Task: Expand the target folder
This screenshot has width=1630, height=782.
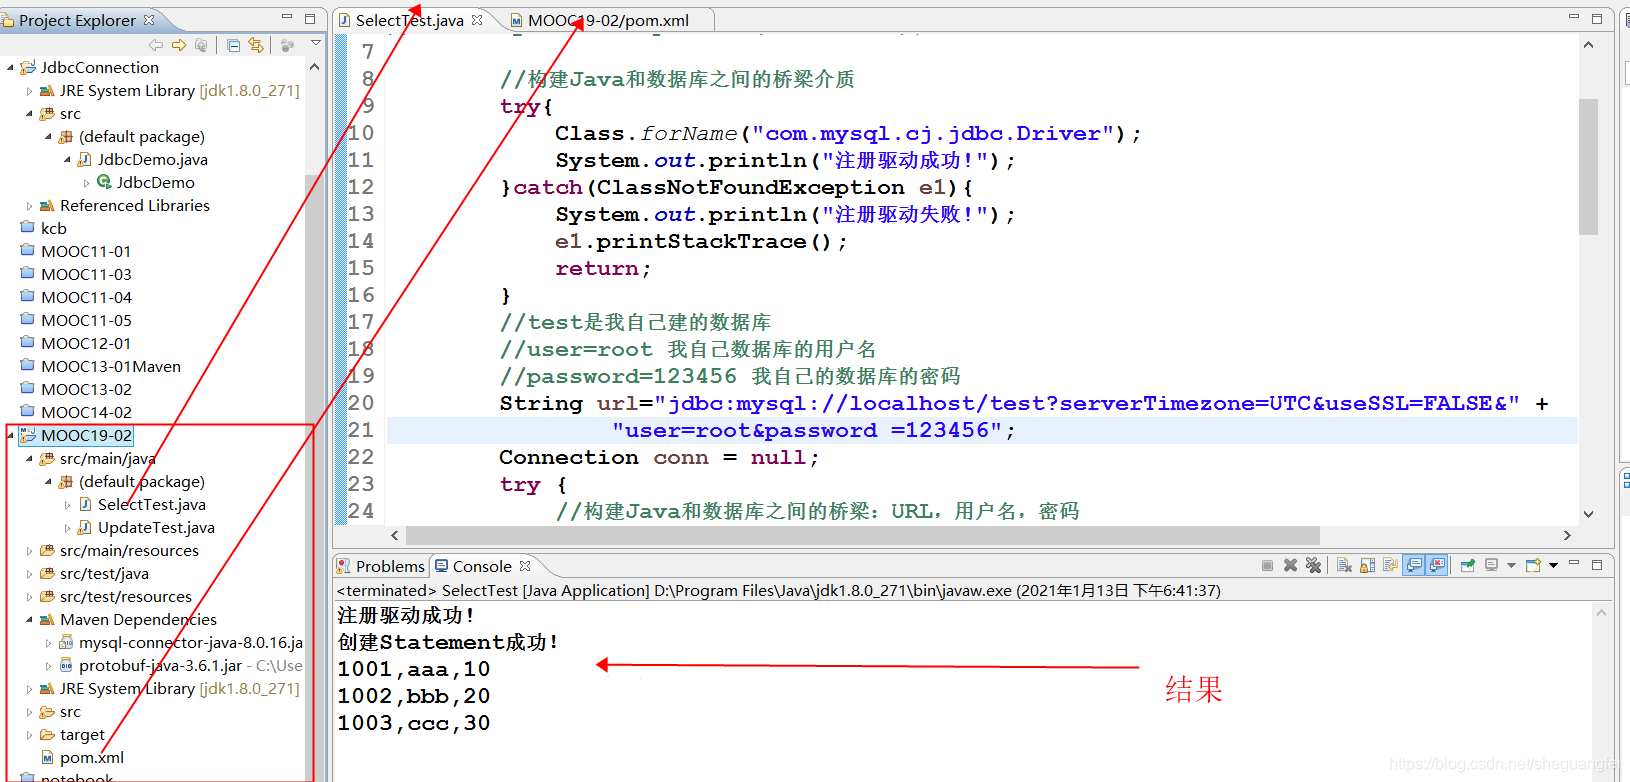Action: 29,734
